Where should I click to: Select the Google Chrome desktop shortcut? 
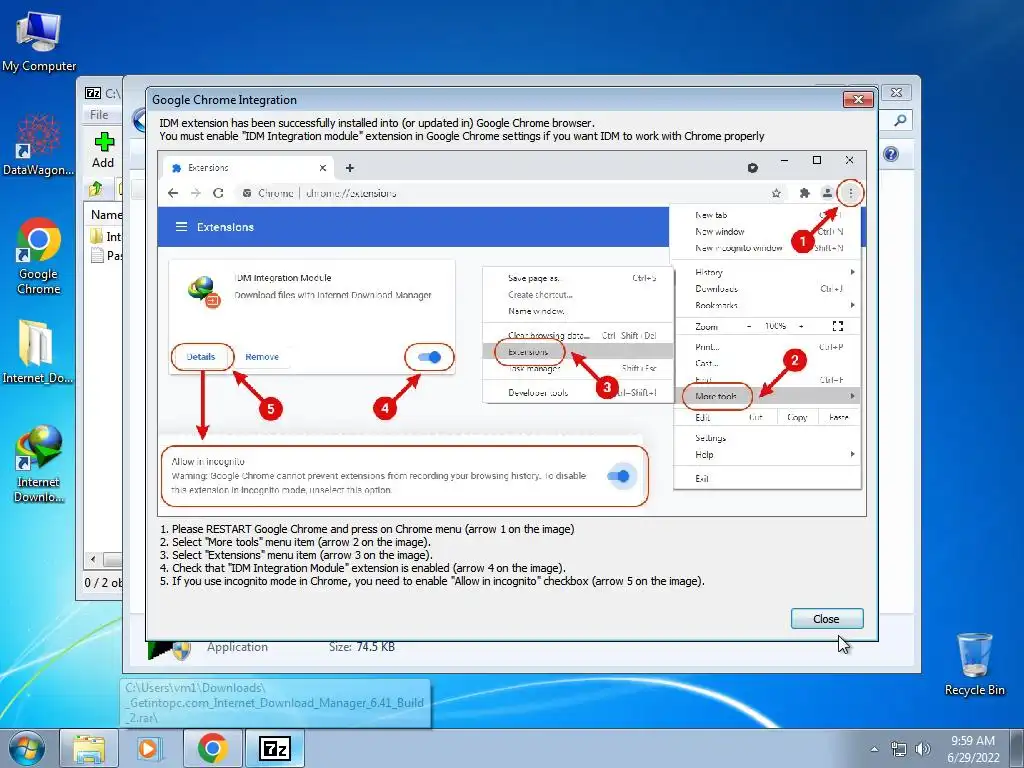pos(39,257)
